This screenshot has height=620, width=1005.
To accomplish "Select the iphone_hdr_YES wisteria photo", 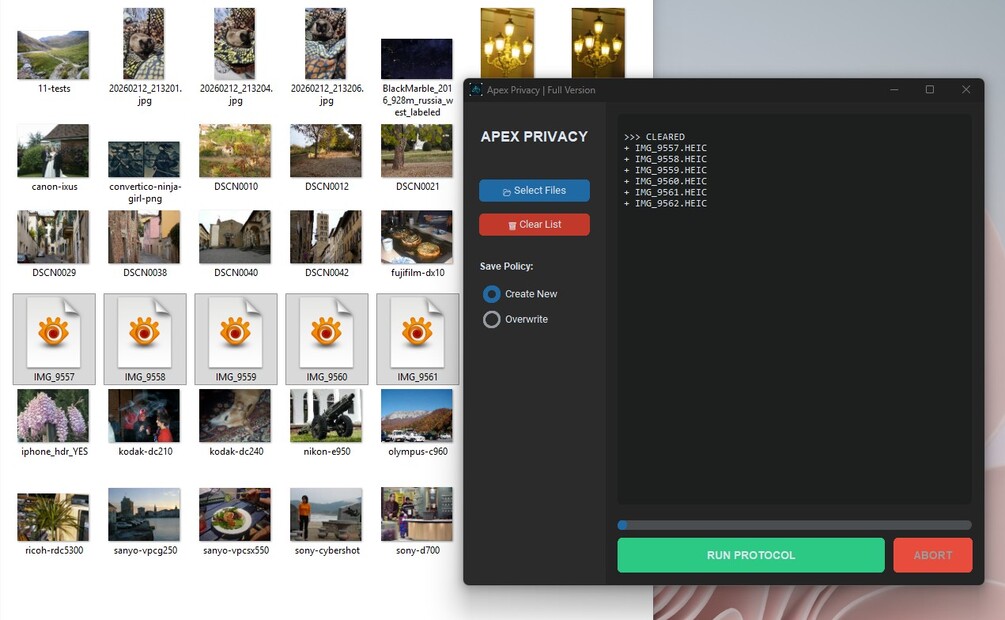I will [53, 415].
